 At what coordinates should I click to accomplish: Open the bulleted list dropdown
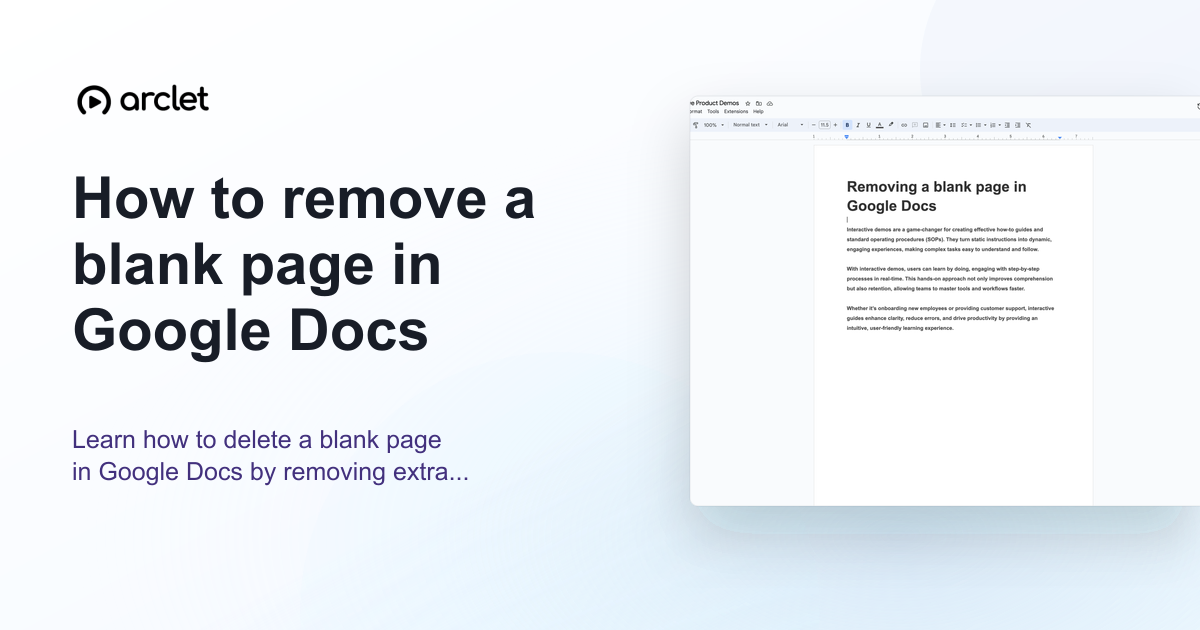pos(981,125)
